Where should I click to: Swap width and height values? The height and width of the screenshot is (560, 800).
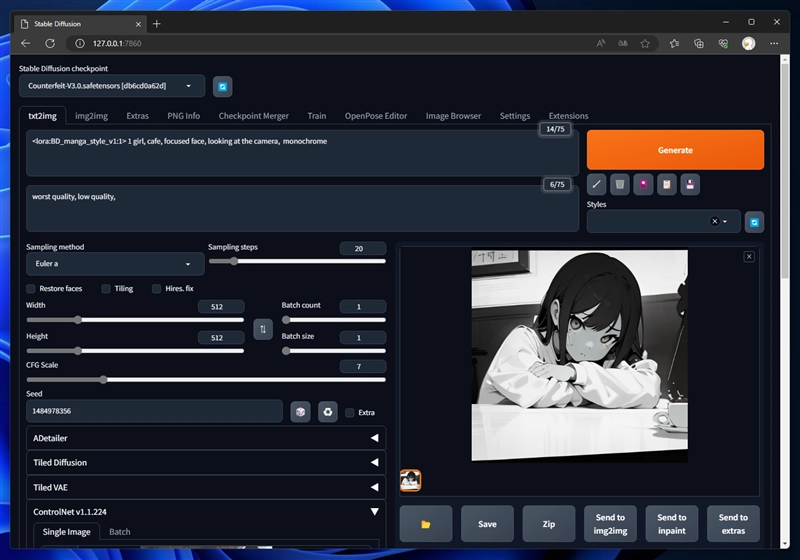pos(263,329)
